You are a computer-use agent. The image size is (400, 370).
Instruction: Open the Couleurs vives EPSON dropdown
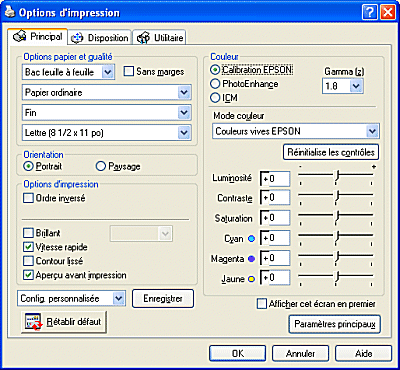tap(296, 131)
